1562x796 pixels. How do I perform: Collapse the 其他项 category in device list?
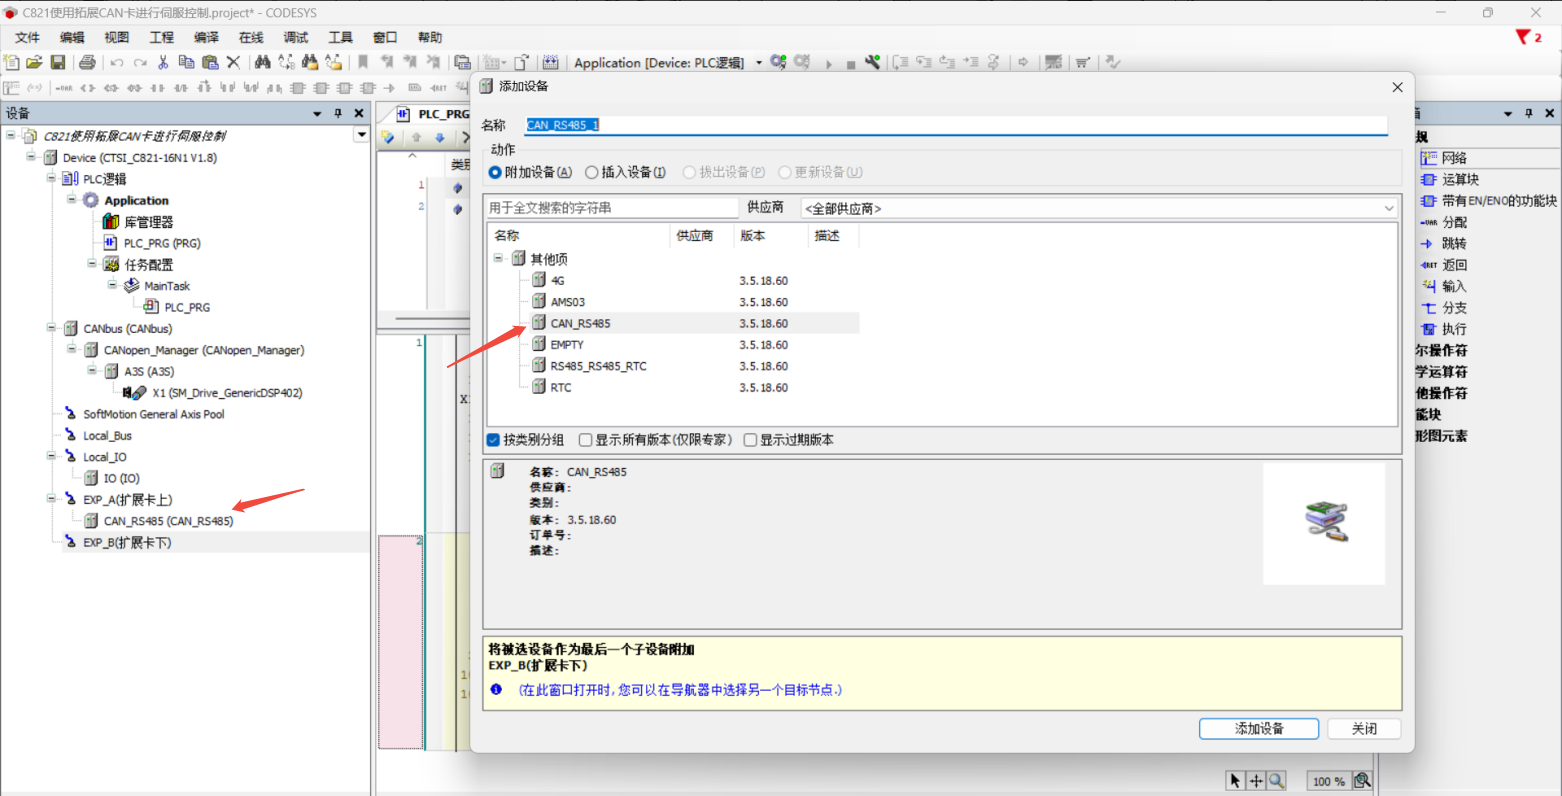(498, 258)
